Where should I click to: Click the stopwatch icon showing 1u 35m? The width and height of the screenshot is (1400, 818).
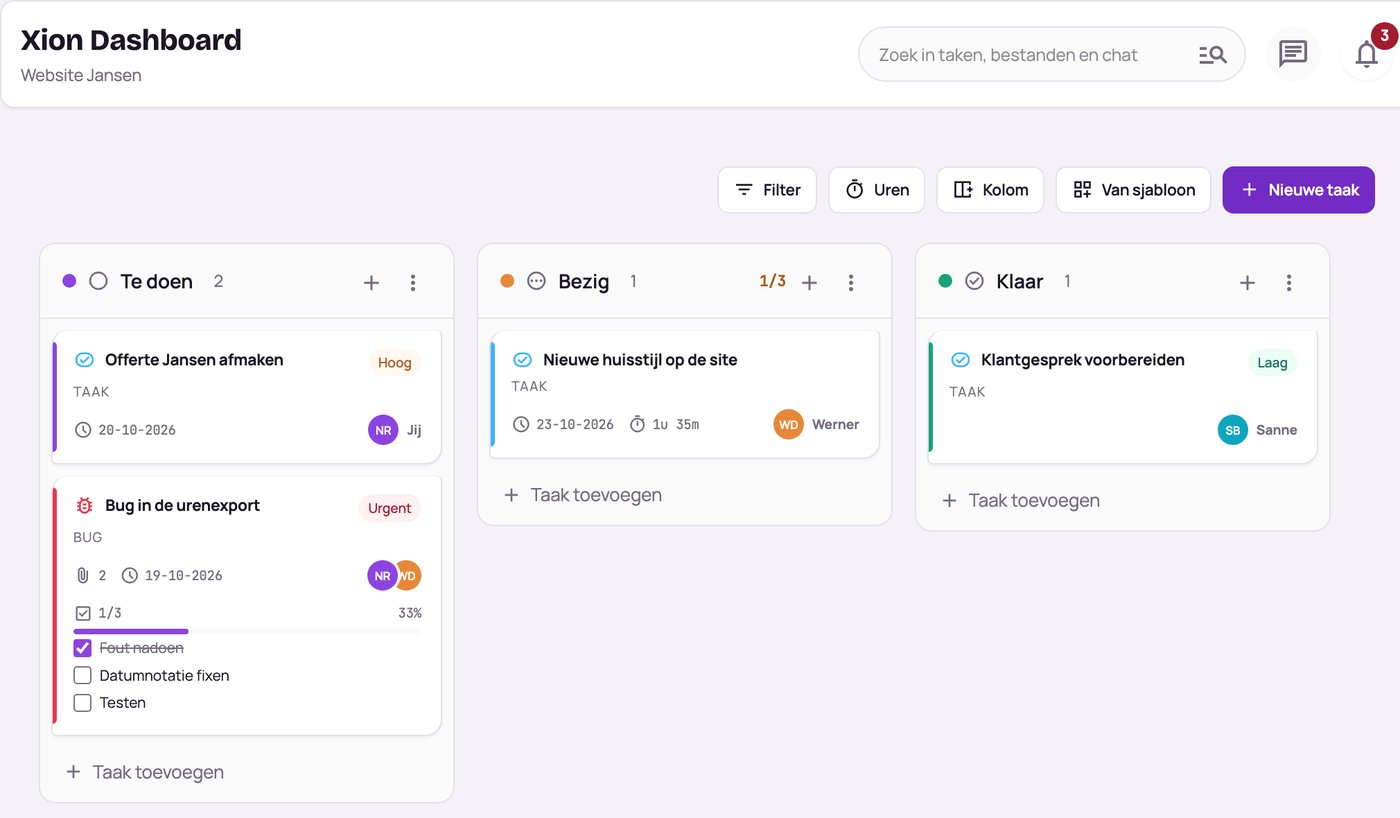[638, 424]
